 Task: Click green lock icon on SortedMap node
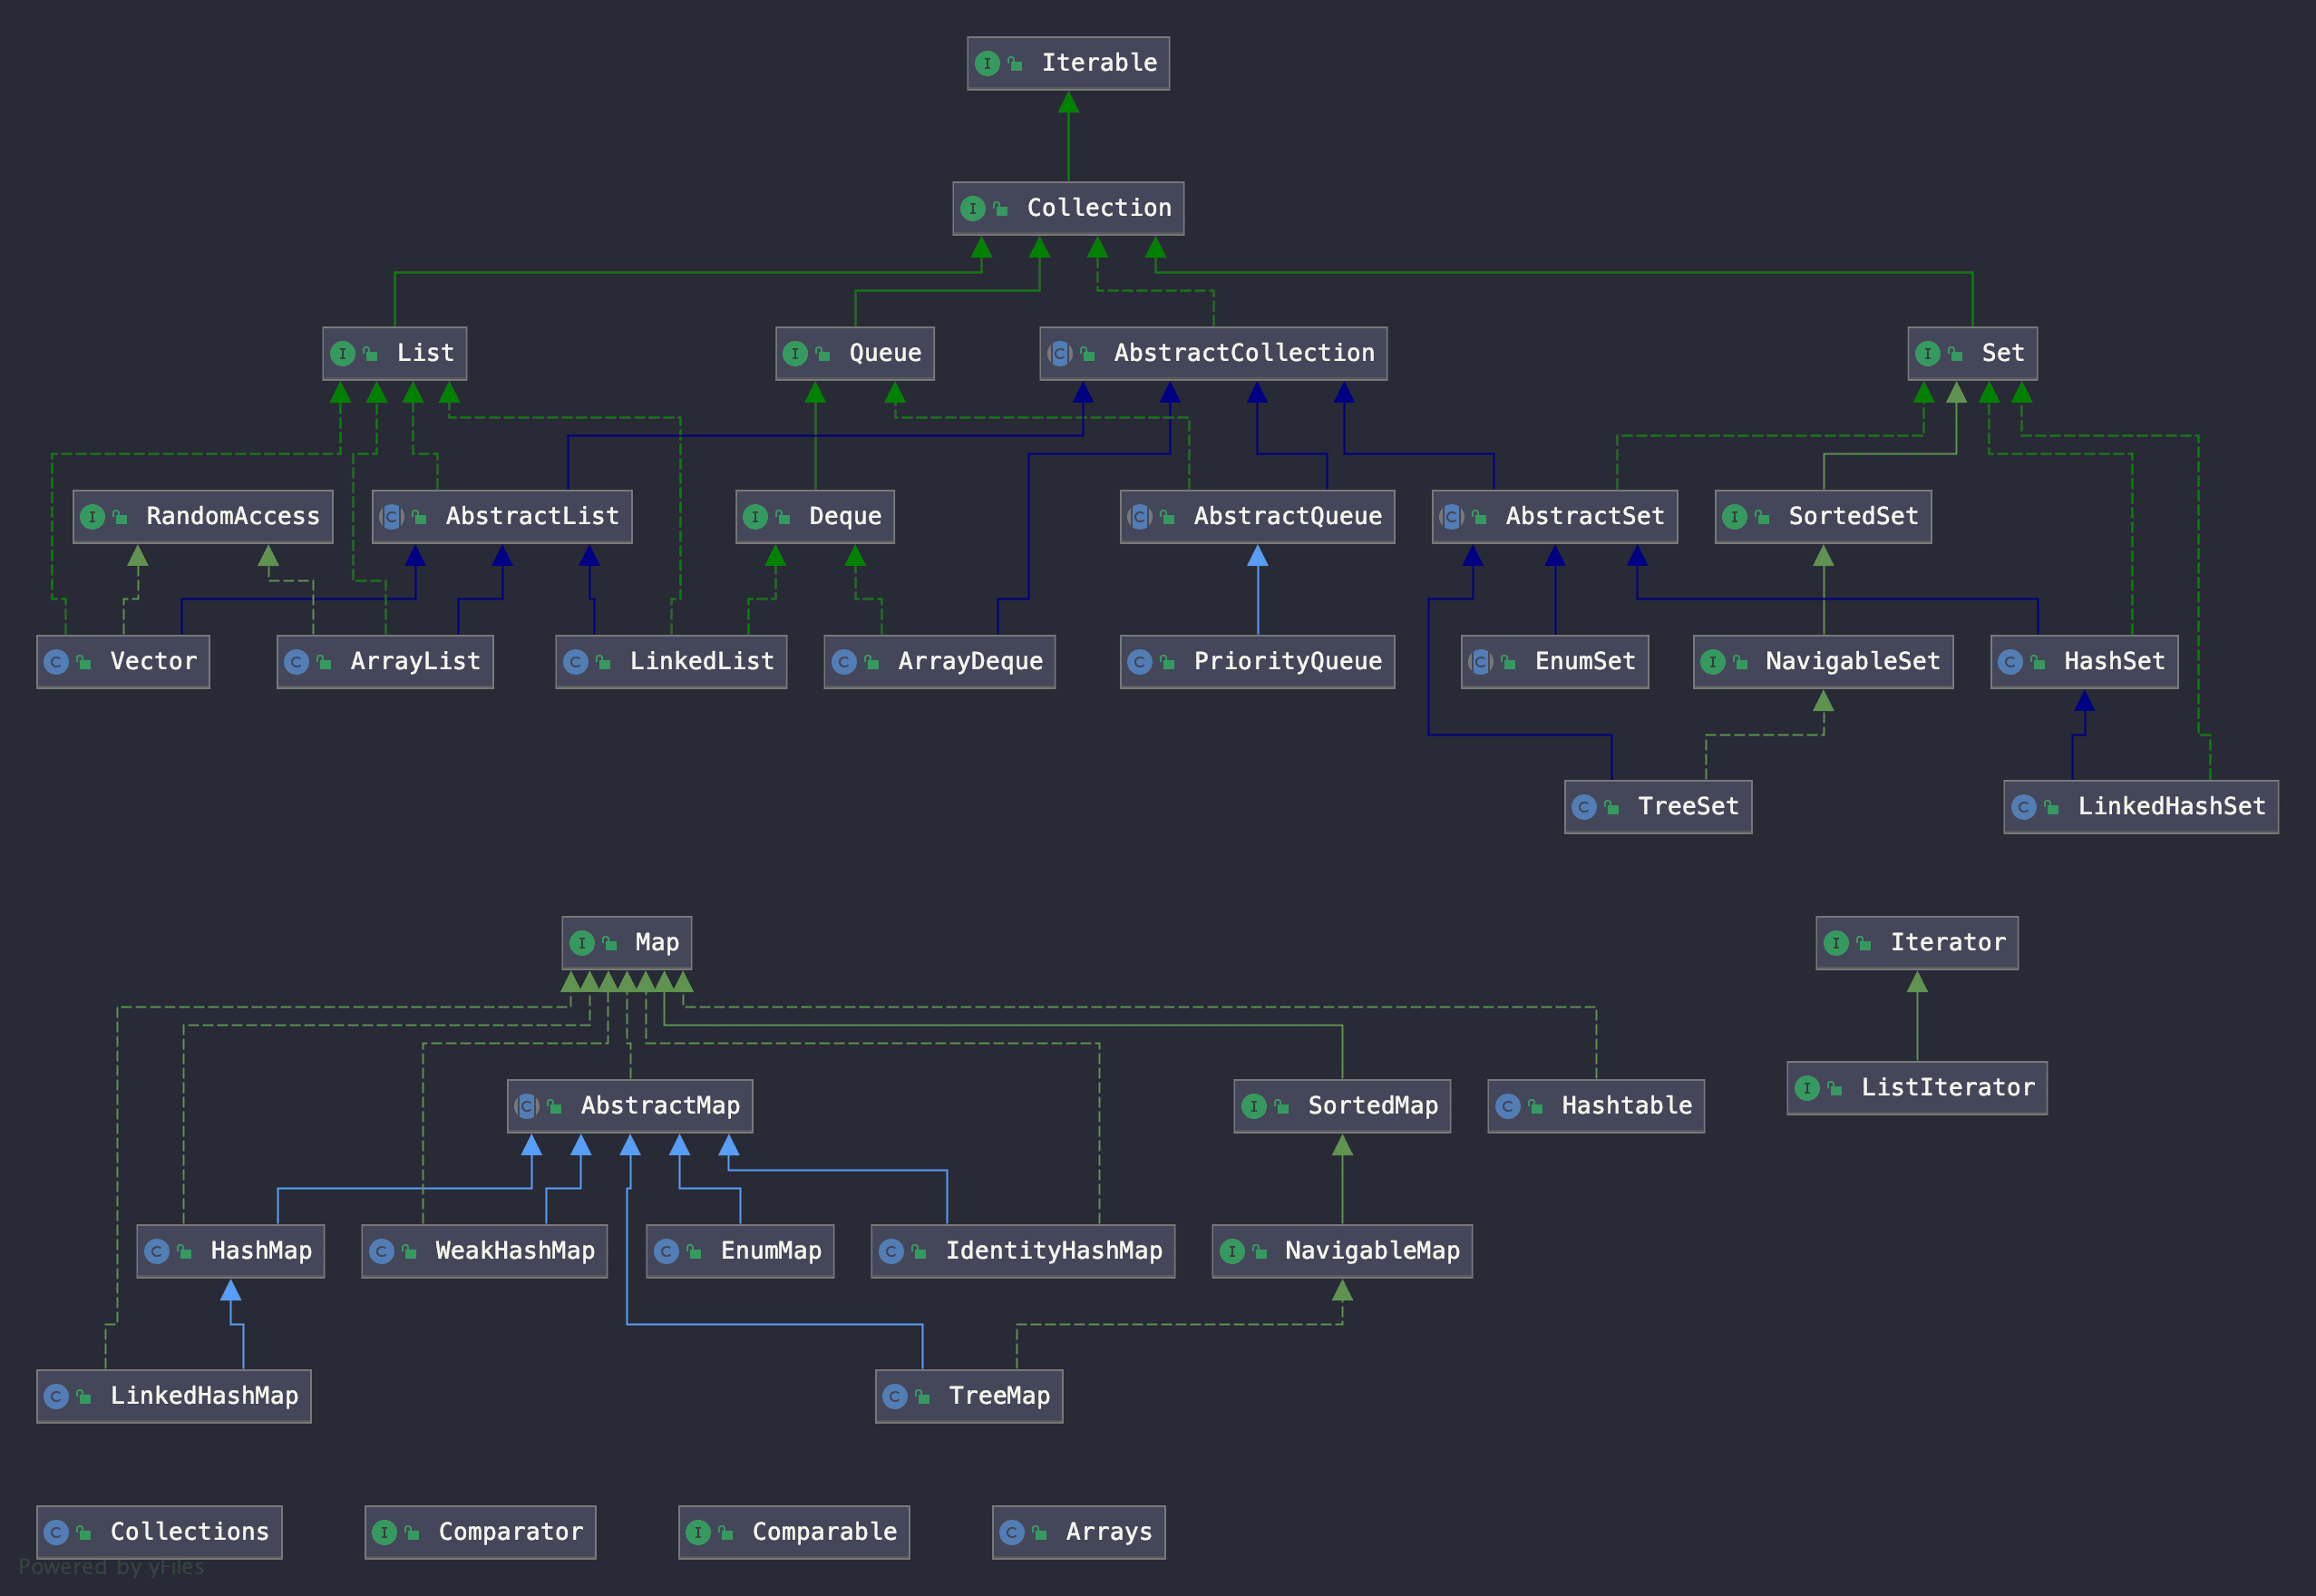coord(1281,1106)
